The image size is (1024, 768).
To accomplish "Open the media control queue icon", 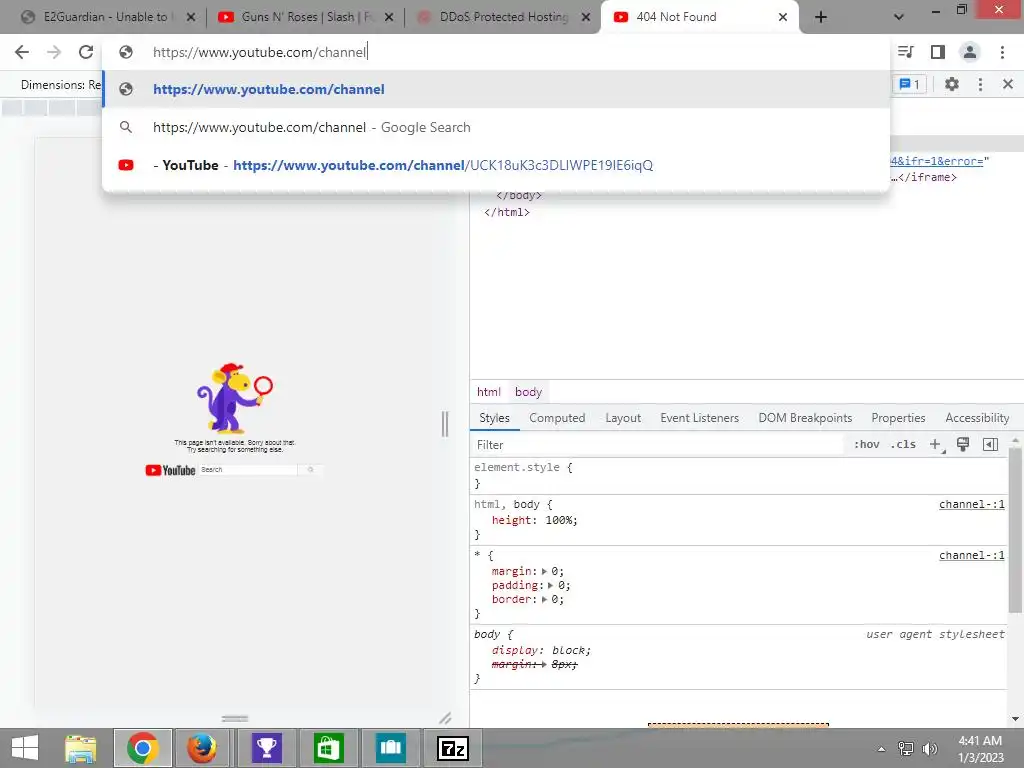I will tap(905, 52).
